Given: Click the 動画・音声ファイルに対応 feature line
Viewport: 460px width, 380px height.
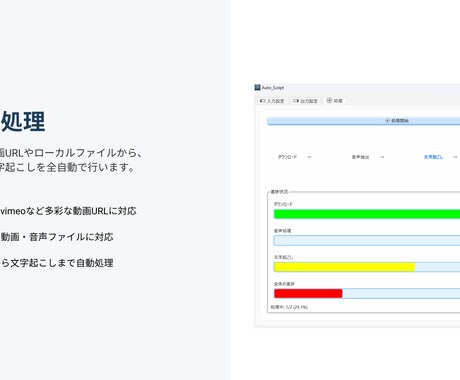Looking at the screenshot, I should tap(57, 237).
